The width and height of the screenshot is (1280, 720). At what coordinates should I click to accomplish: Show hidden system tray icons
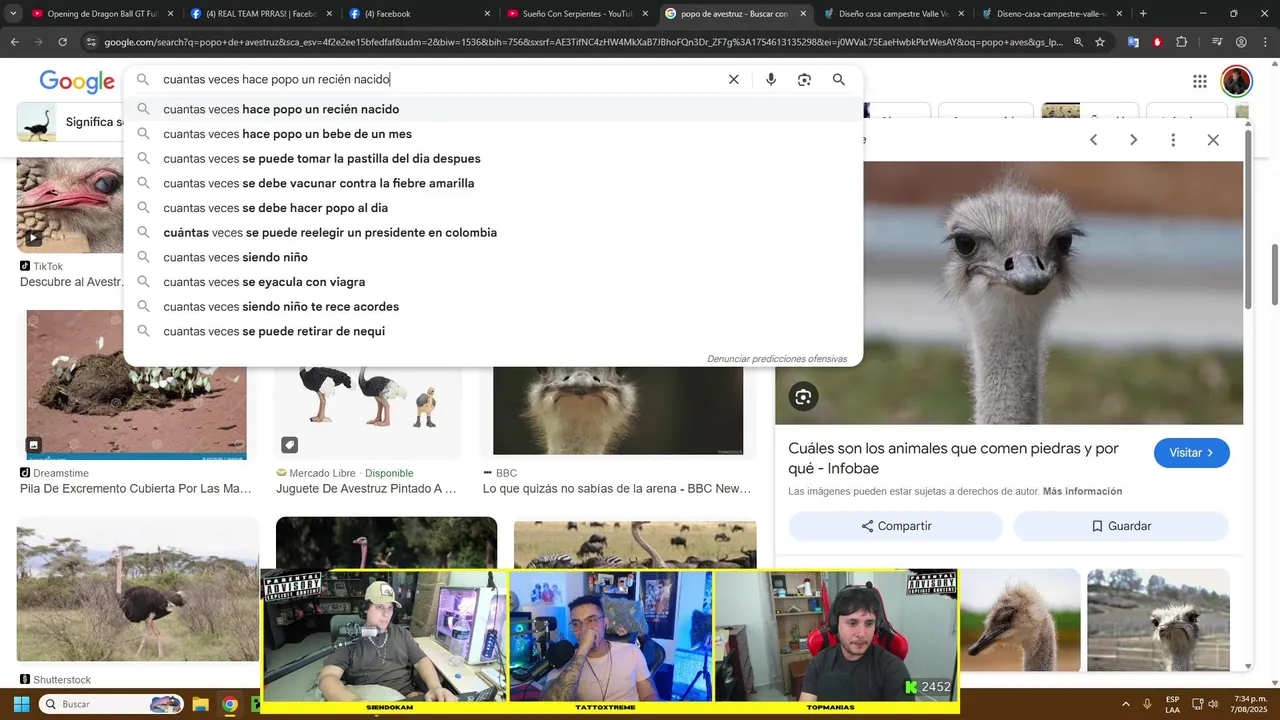click(x=1126, y=704)
